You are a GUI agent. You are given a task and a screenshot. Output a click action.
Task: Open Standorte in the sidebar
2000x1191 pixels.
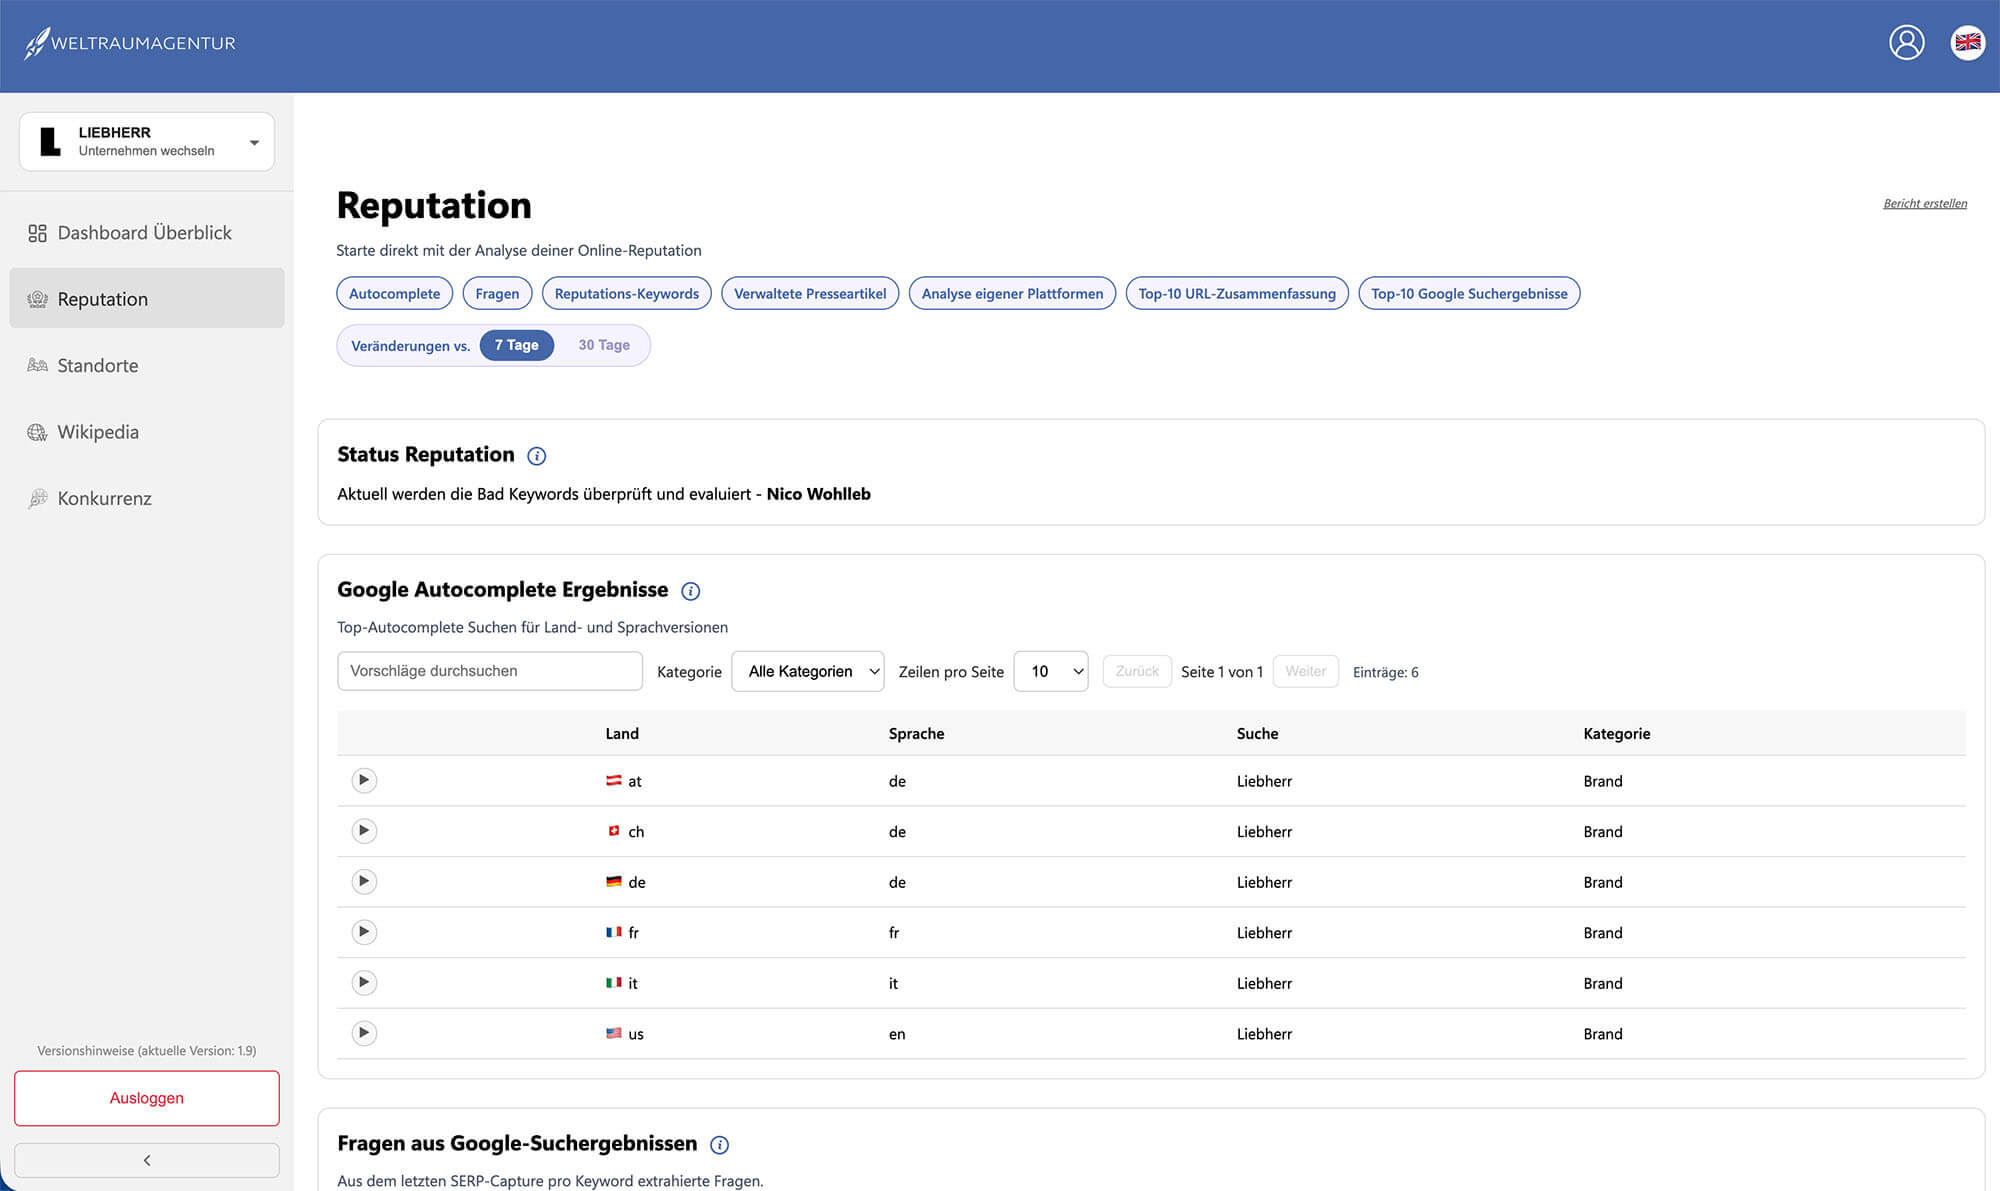click(147, 365)
